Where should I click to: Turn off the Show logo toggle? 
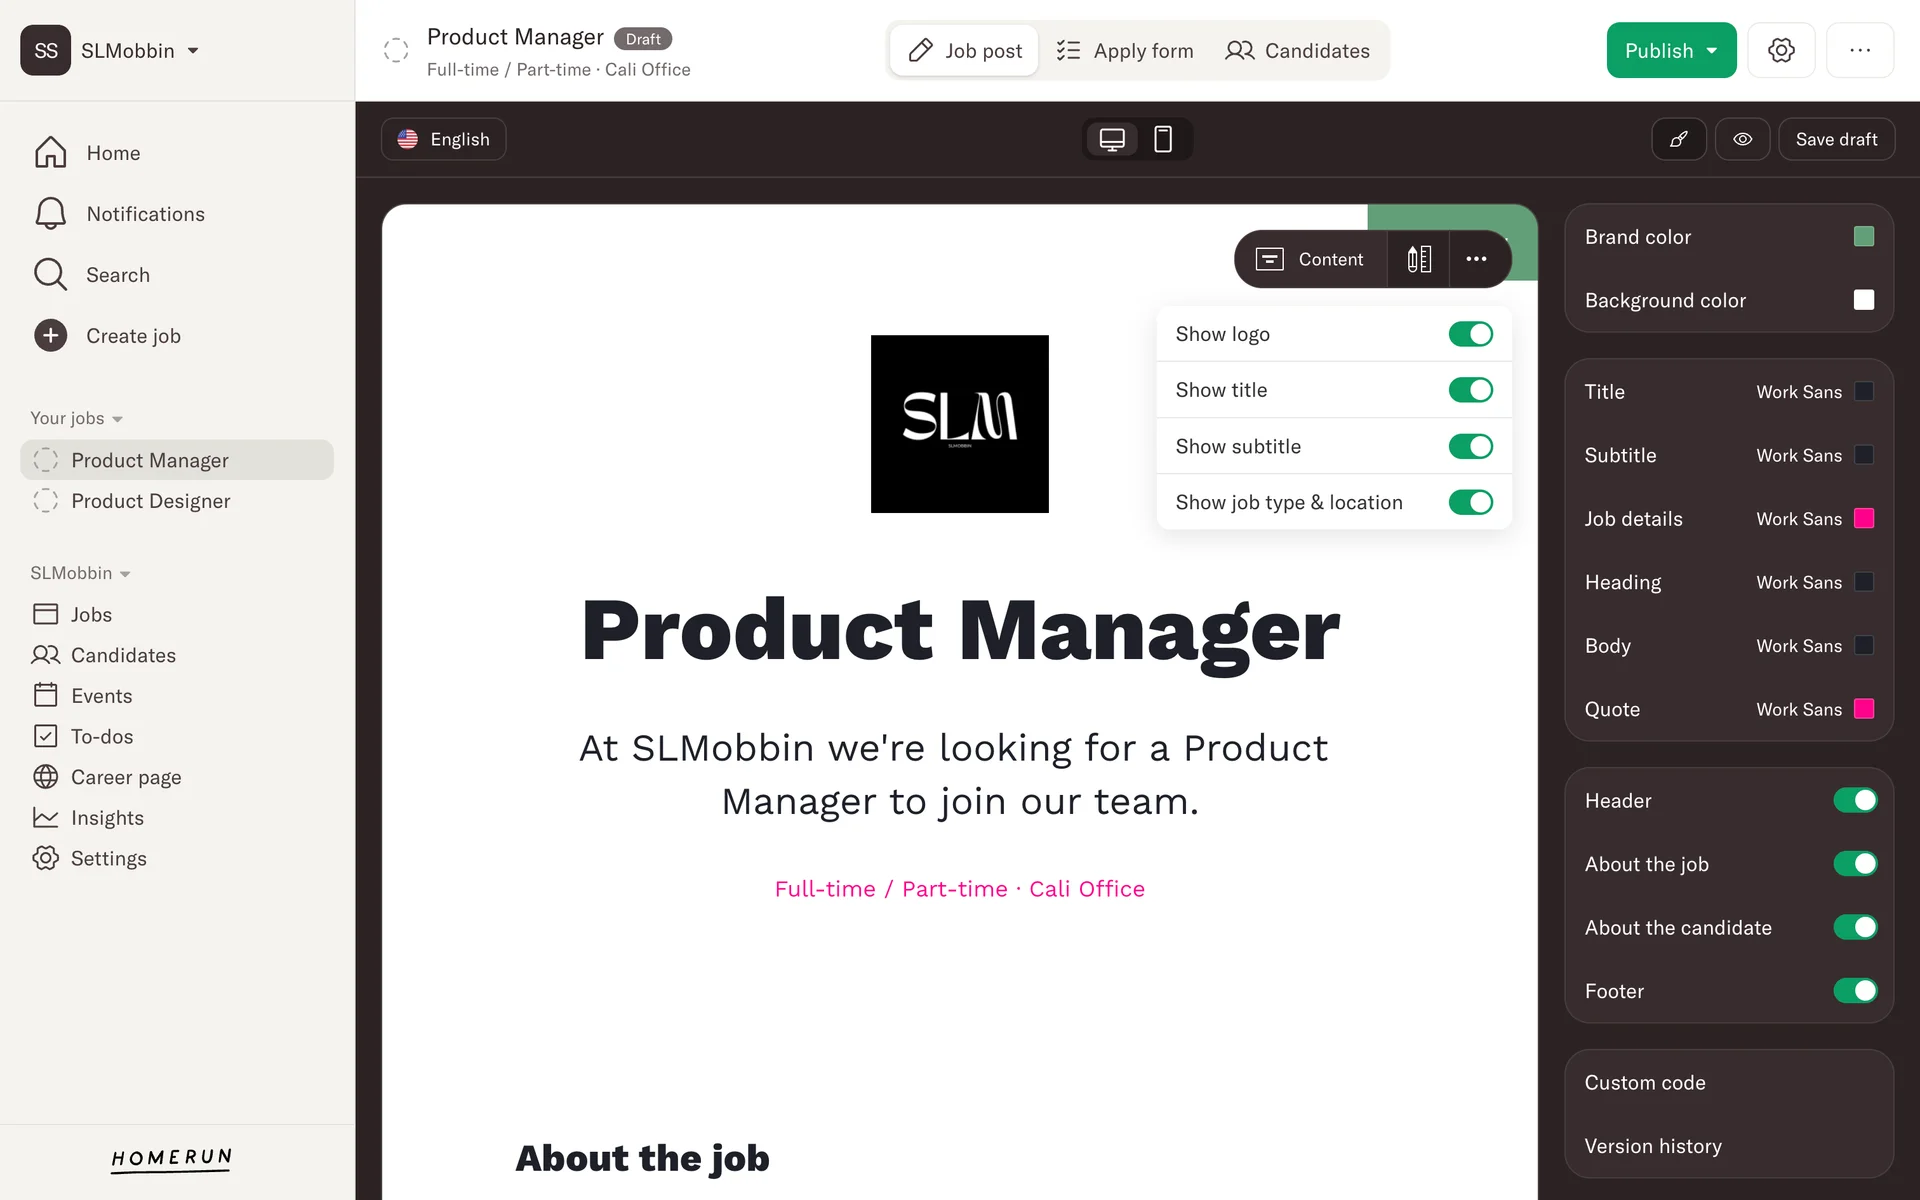click(1470, 334)
